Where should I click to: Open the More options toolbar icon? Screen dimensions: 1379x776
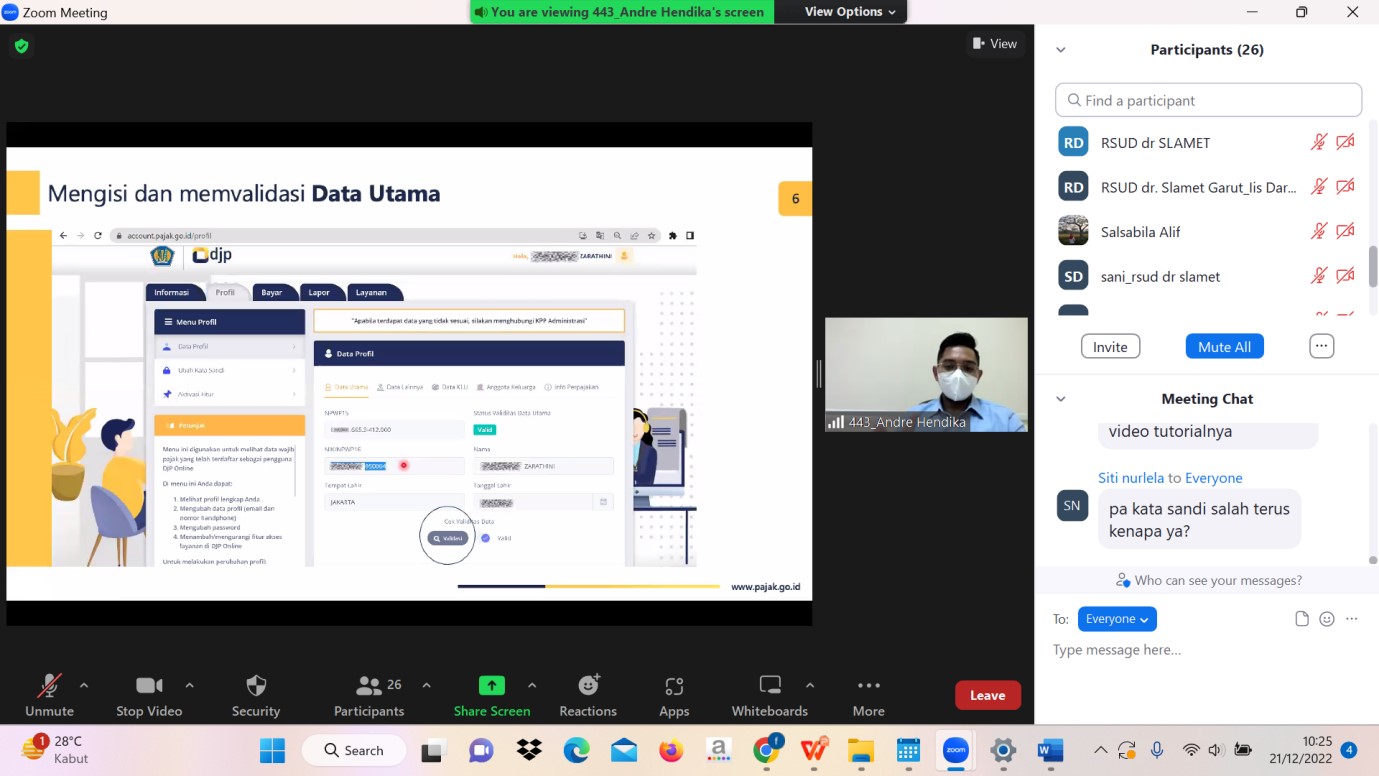(868, 686)
